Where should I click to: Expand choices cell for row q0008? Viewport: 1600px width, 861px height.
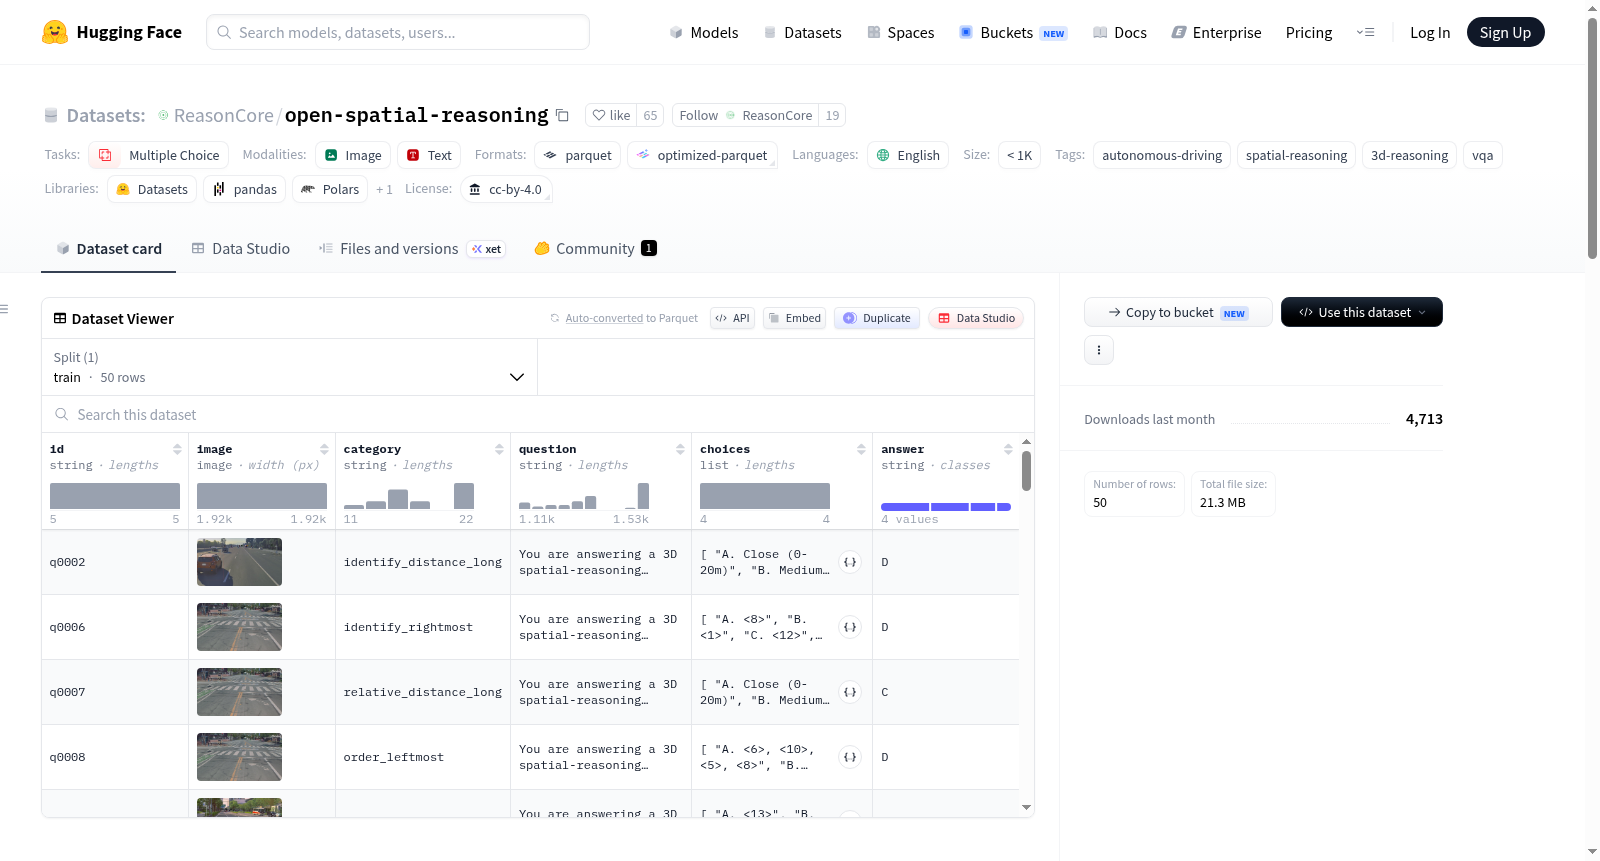coord(850,757)
